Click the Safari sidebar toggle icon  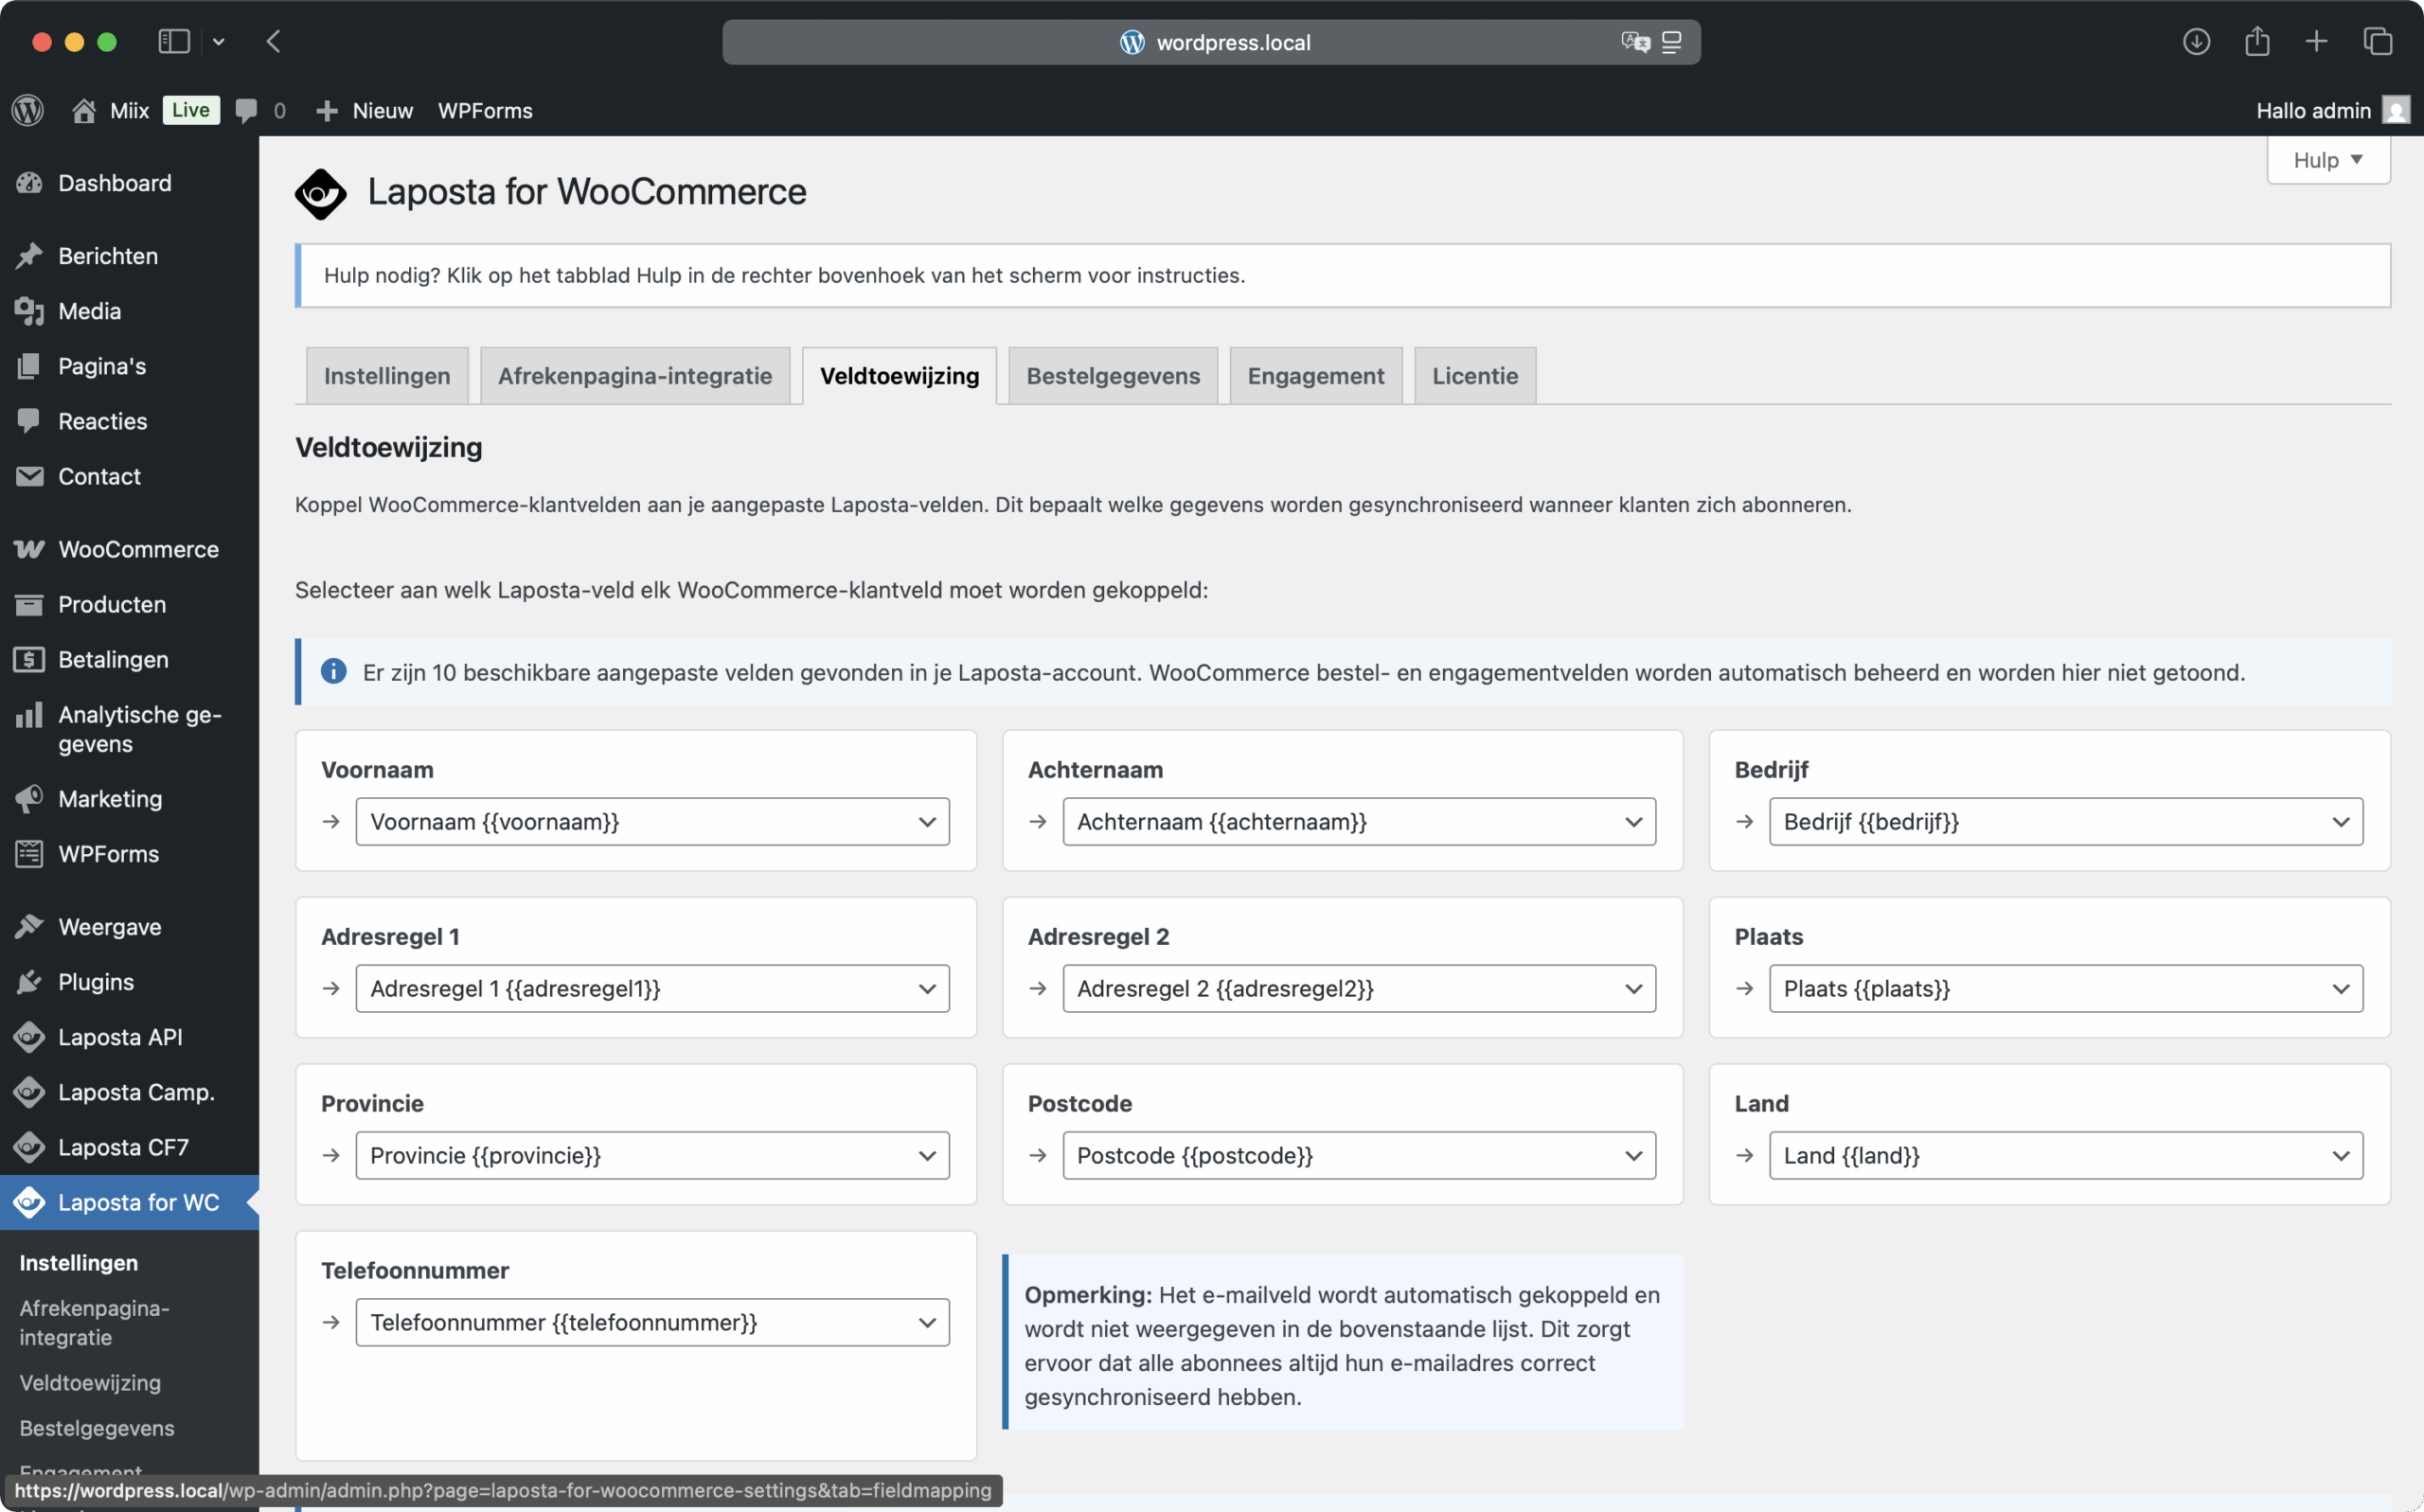[x=174, y=41]
